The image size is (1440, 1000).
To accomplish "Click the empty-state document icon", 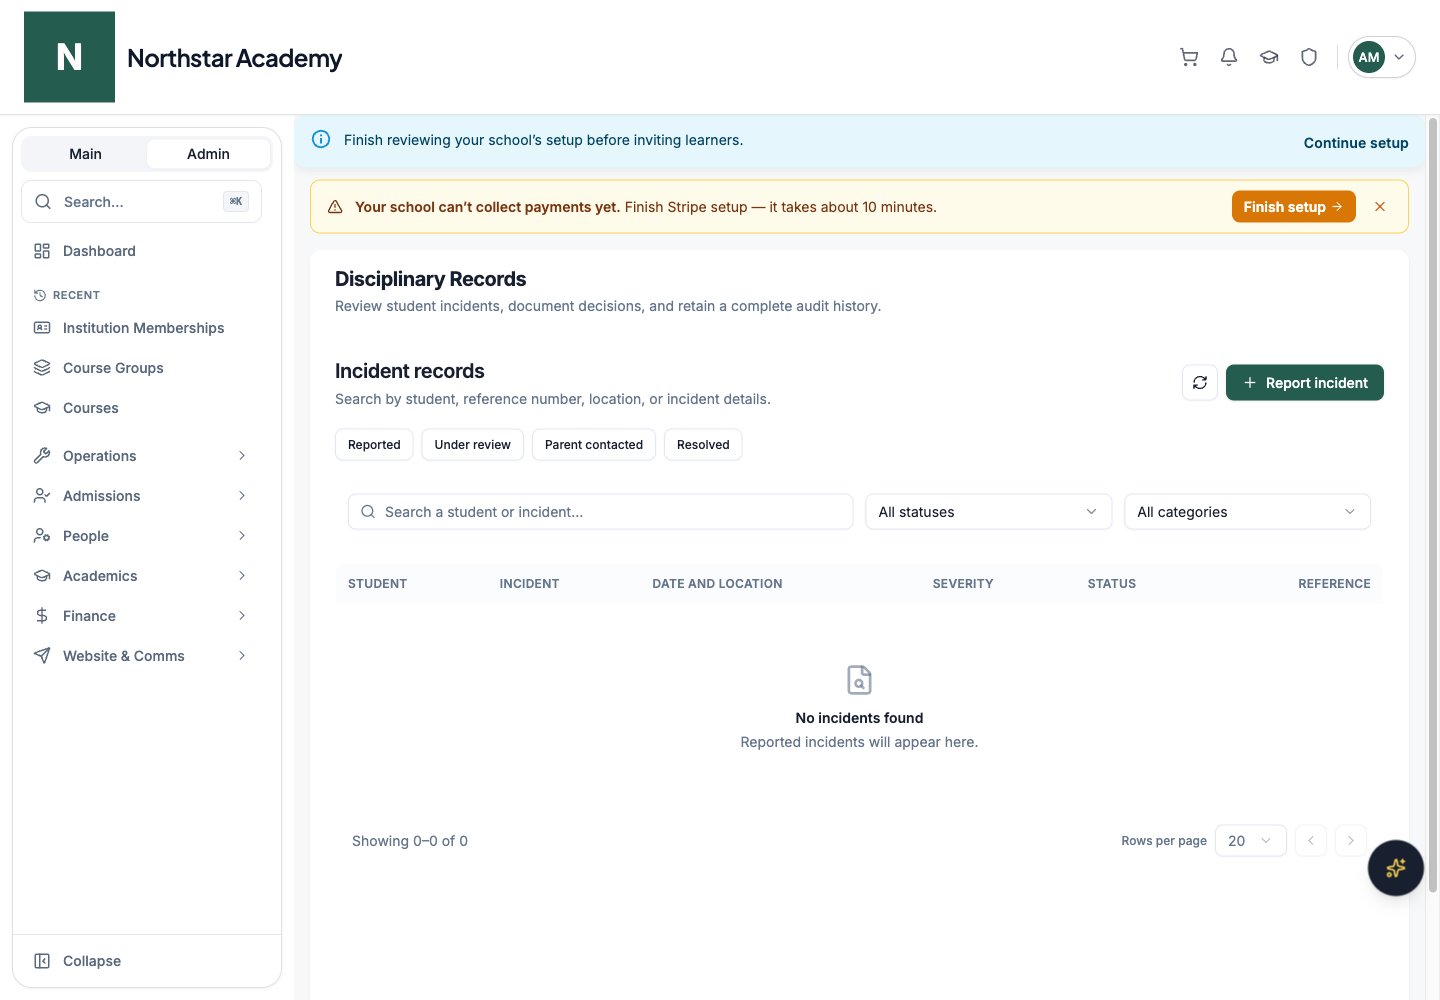I will pos(859,680).
